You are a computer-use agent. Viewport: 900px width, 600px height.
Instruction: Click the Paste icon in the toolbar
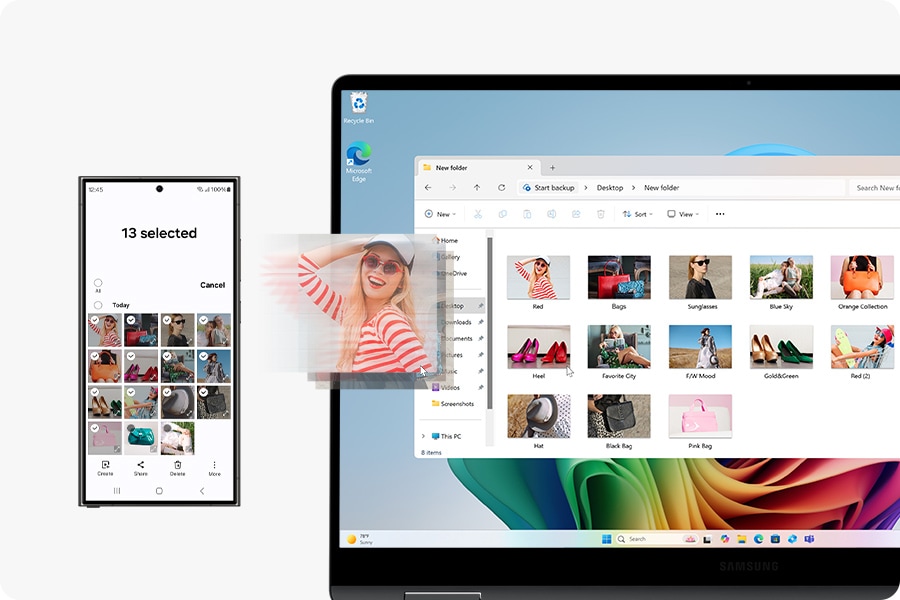[527, 213]
